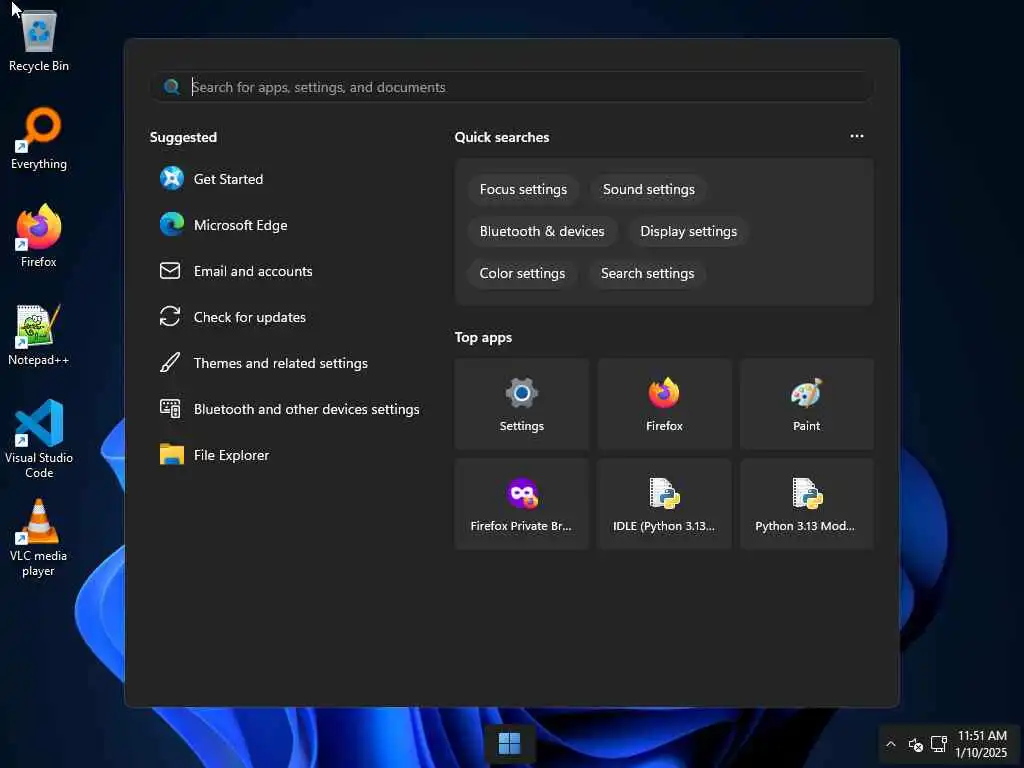The width and height of the screenshot is (1024, 768).
Task: Launch the Firefox Private Browsing tile
Action: [x=522, y=504]
